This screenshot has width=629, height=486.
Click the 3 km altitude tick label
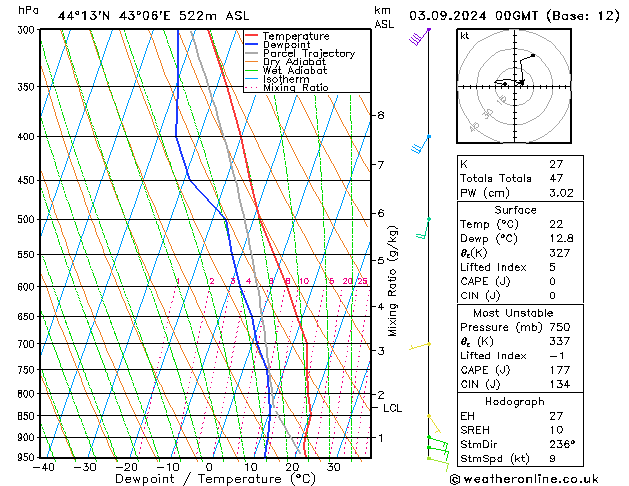click(381, 351)
